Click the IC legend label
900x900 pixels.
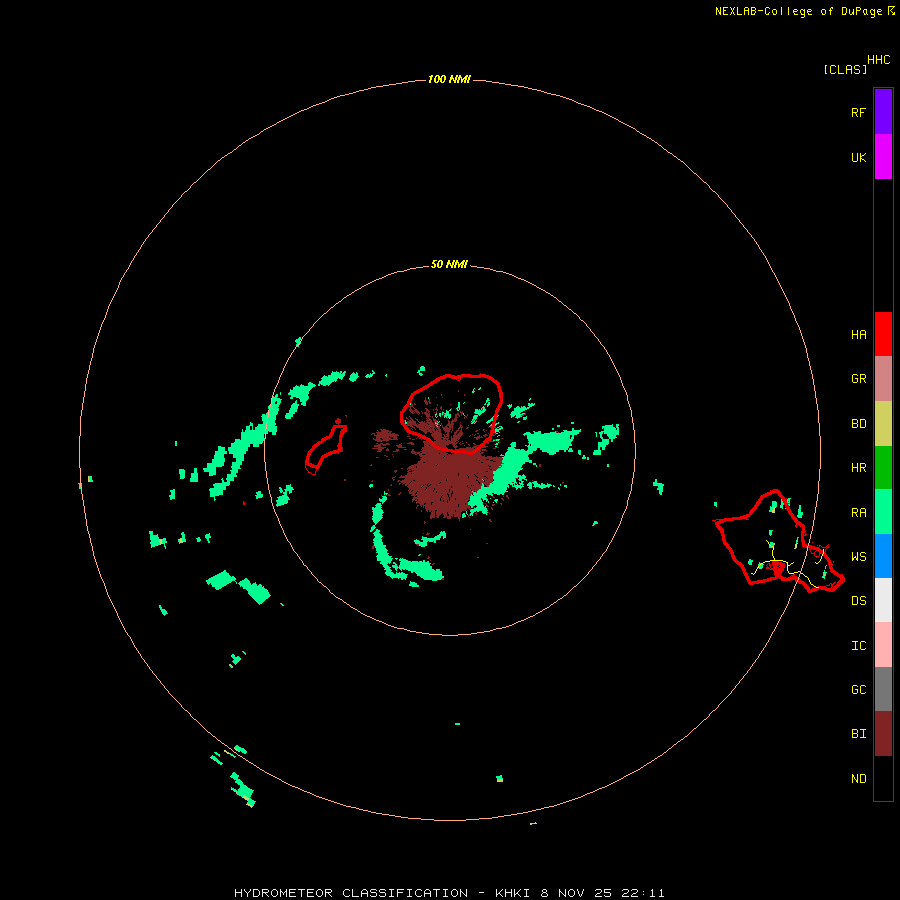coord(858,646)
